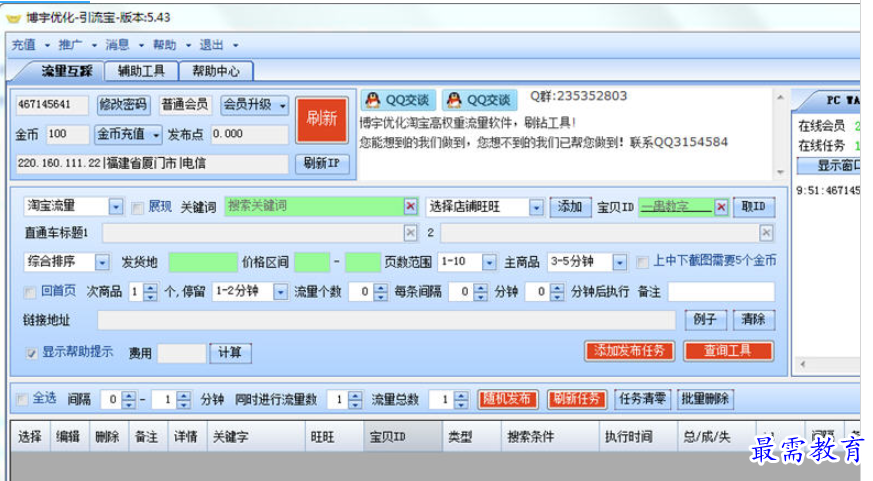Clear the 搜索关键词 field with red X

point(410,206)
